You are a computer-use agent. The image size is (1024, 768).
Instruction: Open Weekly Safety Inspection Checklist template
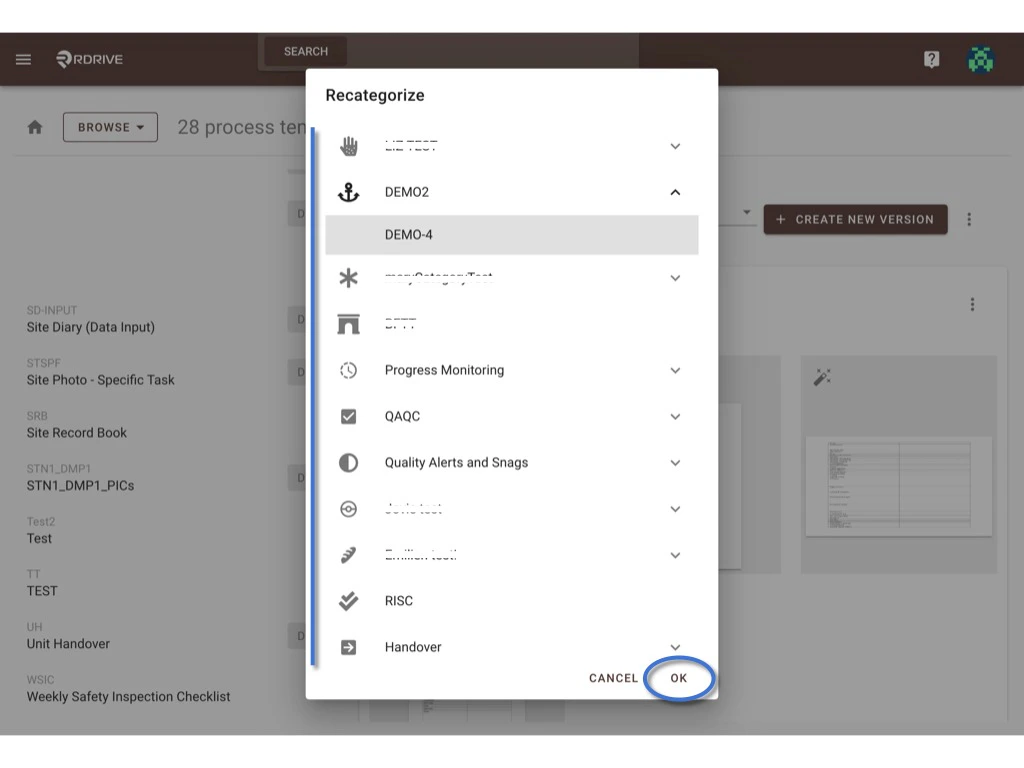128,690
